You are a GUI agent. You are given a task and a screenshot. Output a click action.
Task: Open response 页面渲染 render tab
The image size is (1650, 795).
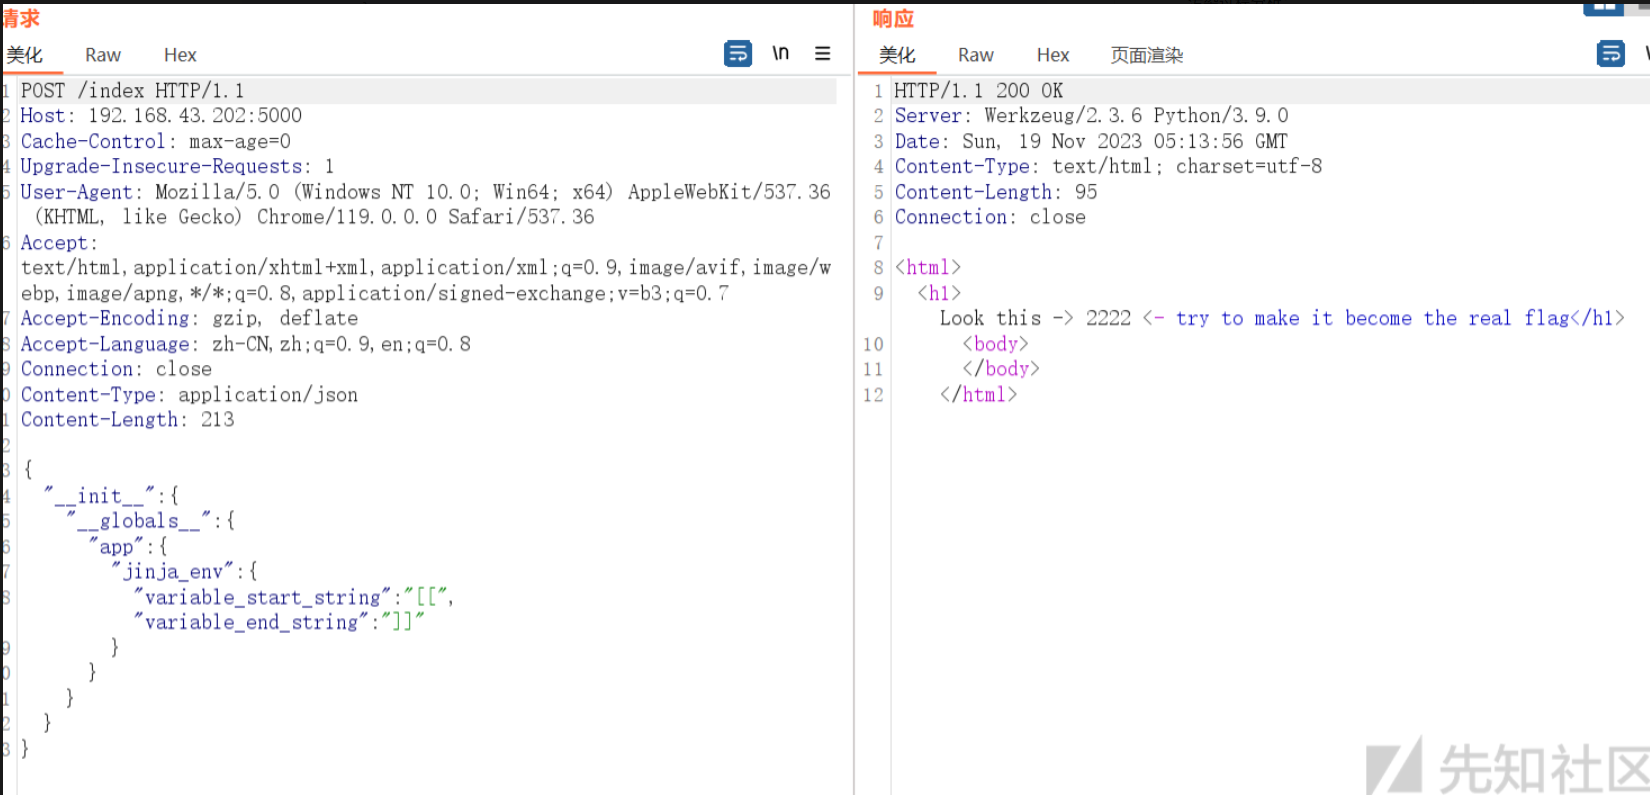pos(1147,55)
